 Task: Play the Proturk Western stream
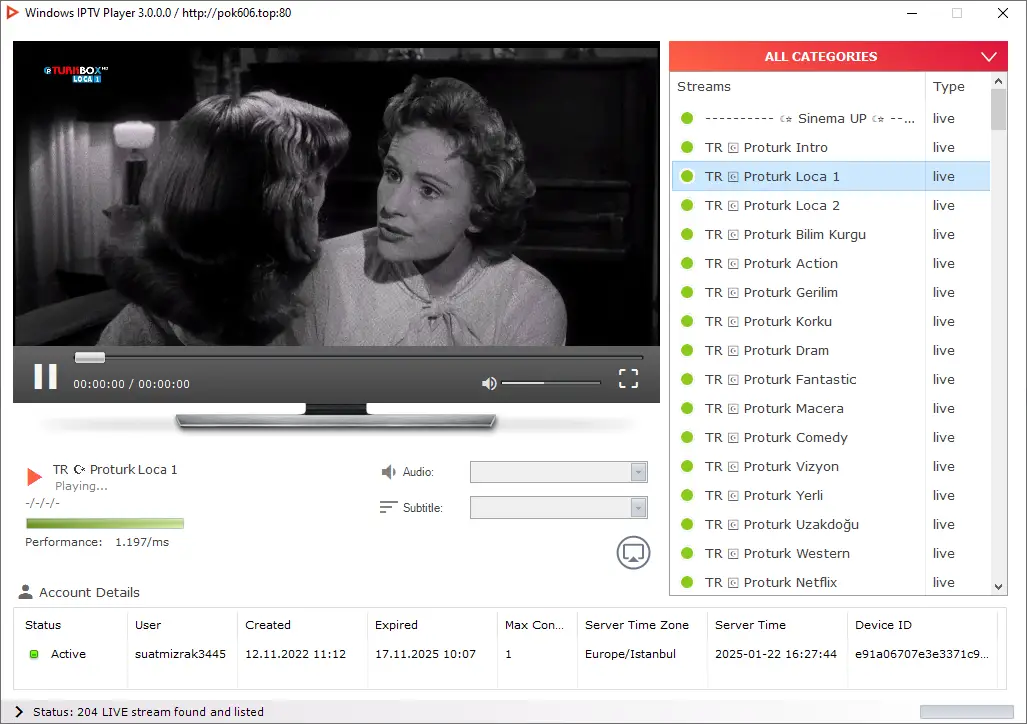tap(831, 553)
